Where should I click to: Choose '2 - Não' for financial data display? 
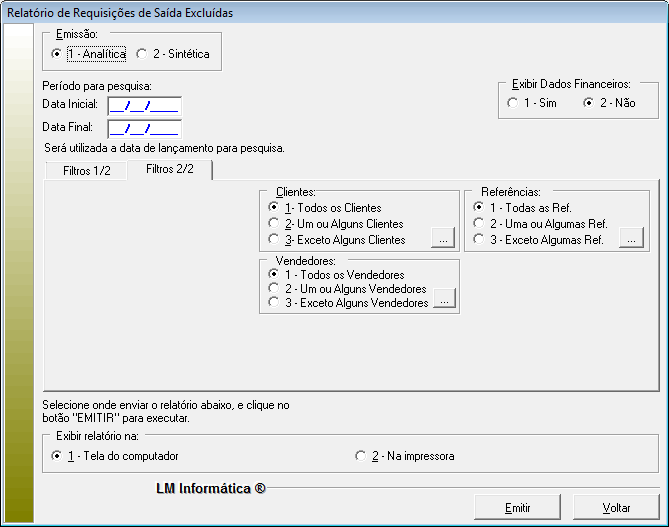pyautogui.click(x=589, y=103)
